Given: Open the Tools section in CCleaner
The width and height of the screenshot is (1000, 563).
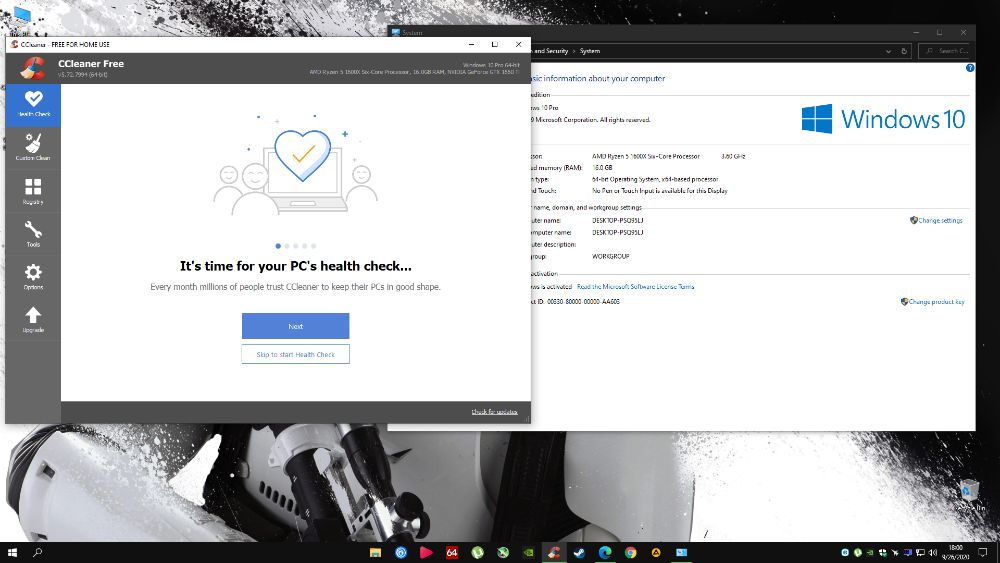Looking at the screenshot, I should [x=33, y=234].
